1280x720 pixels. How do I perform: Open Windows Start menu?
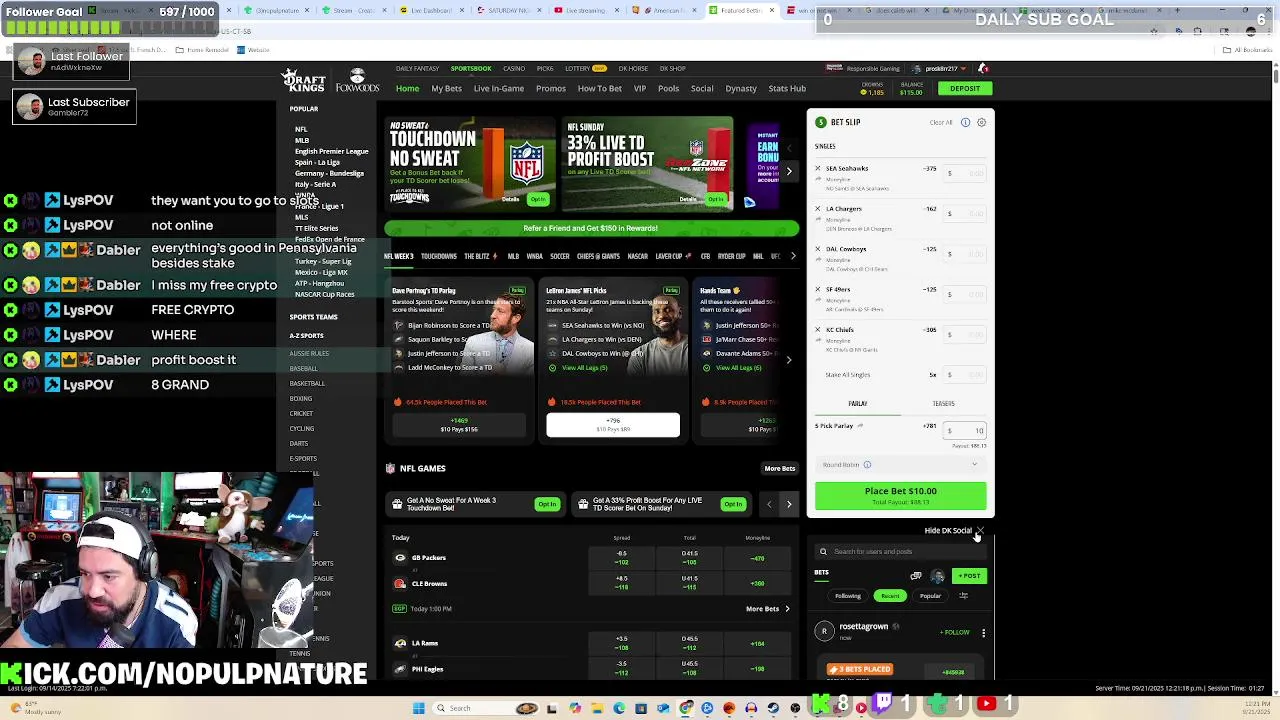click(418, 708)
